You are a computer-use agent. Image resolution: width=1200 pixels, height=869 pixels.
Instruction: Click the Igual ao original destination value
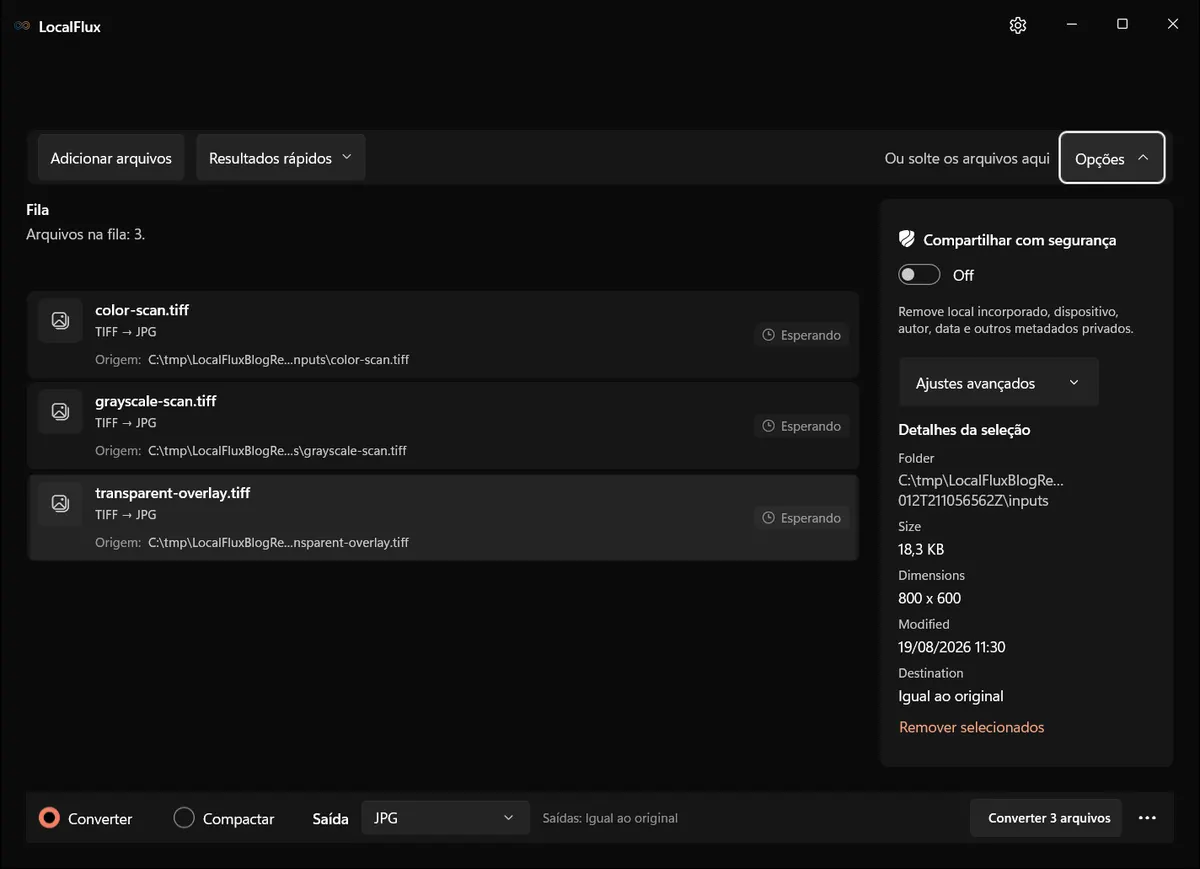pyautogui.click(x=951, y=696)
